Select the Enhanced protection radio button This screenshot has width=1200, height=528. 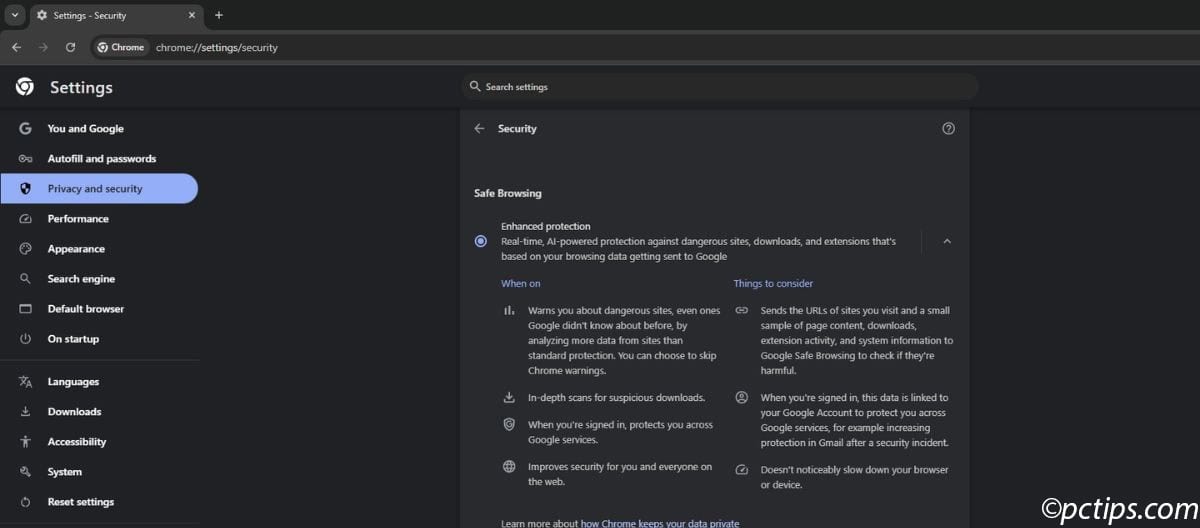(x=481, y=241)
